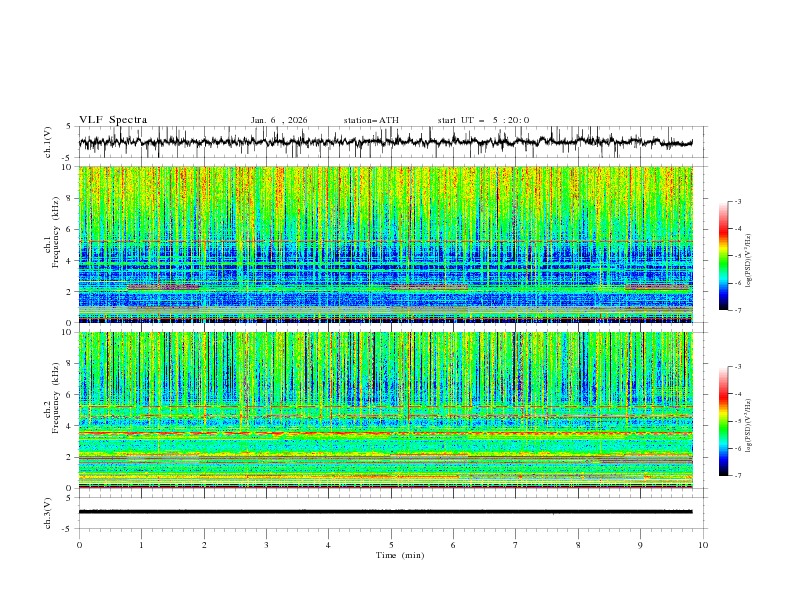Click the upper colorbar 'log(PSD)(V²/Hz)' label
This screenshot has width=792, height=612.
(749, 261)
